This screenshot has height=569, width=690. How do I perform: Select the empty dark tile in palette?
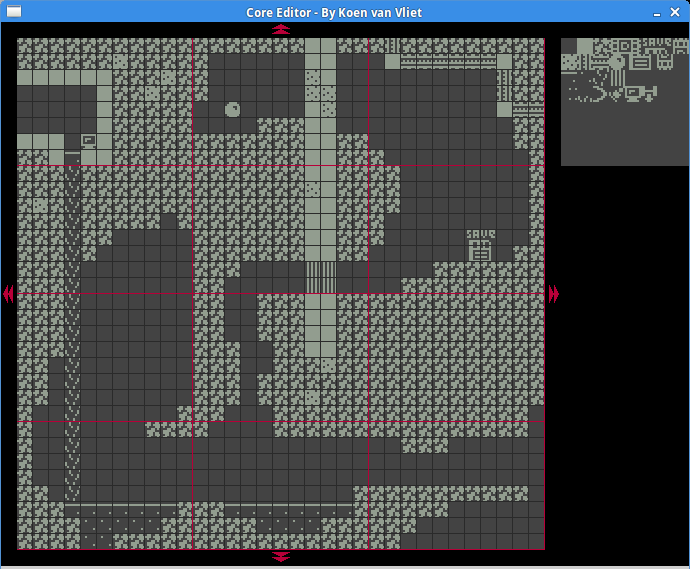coord(569,46)
